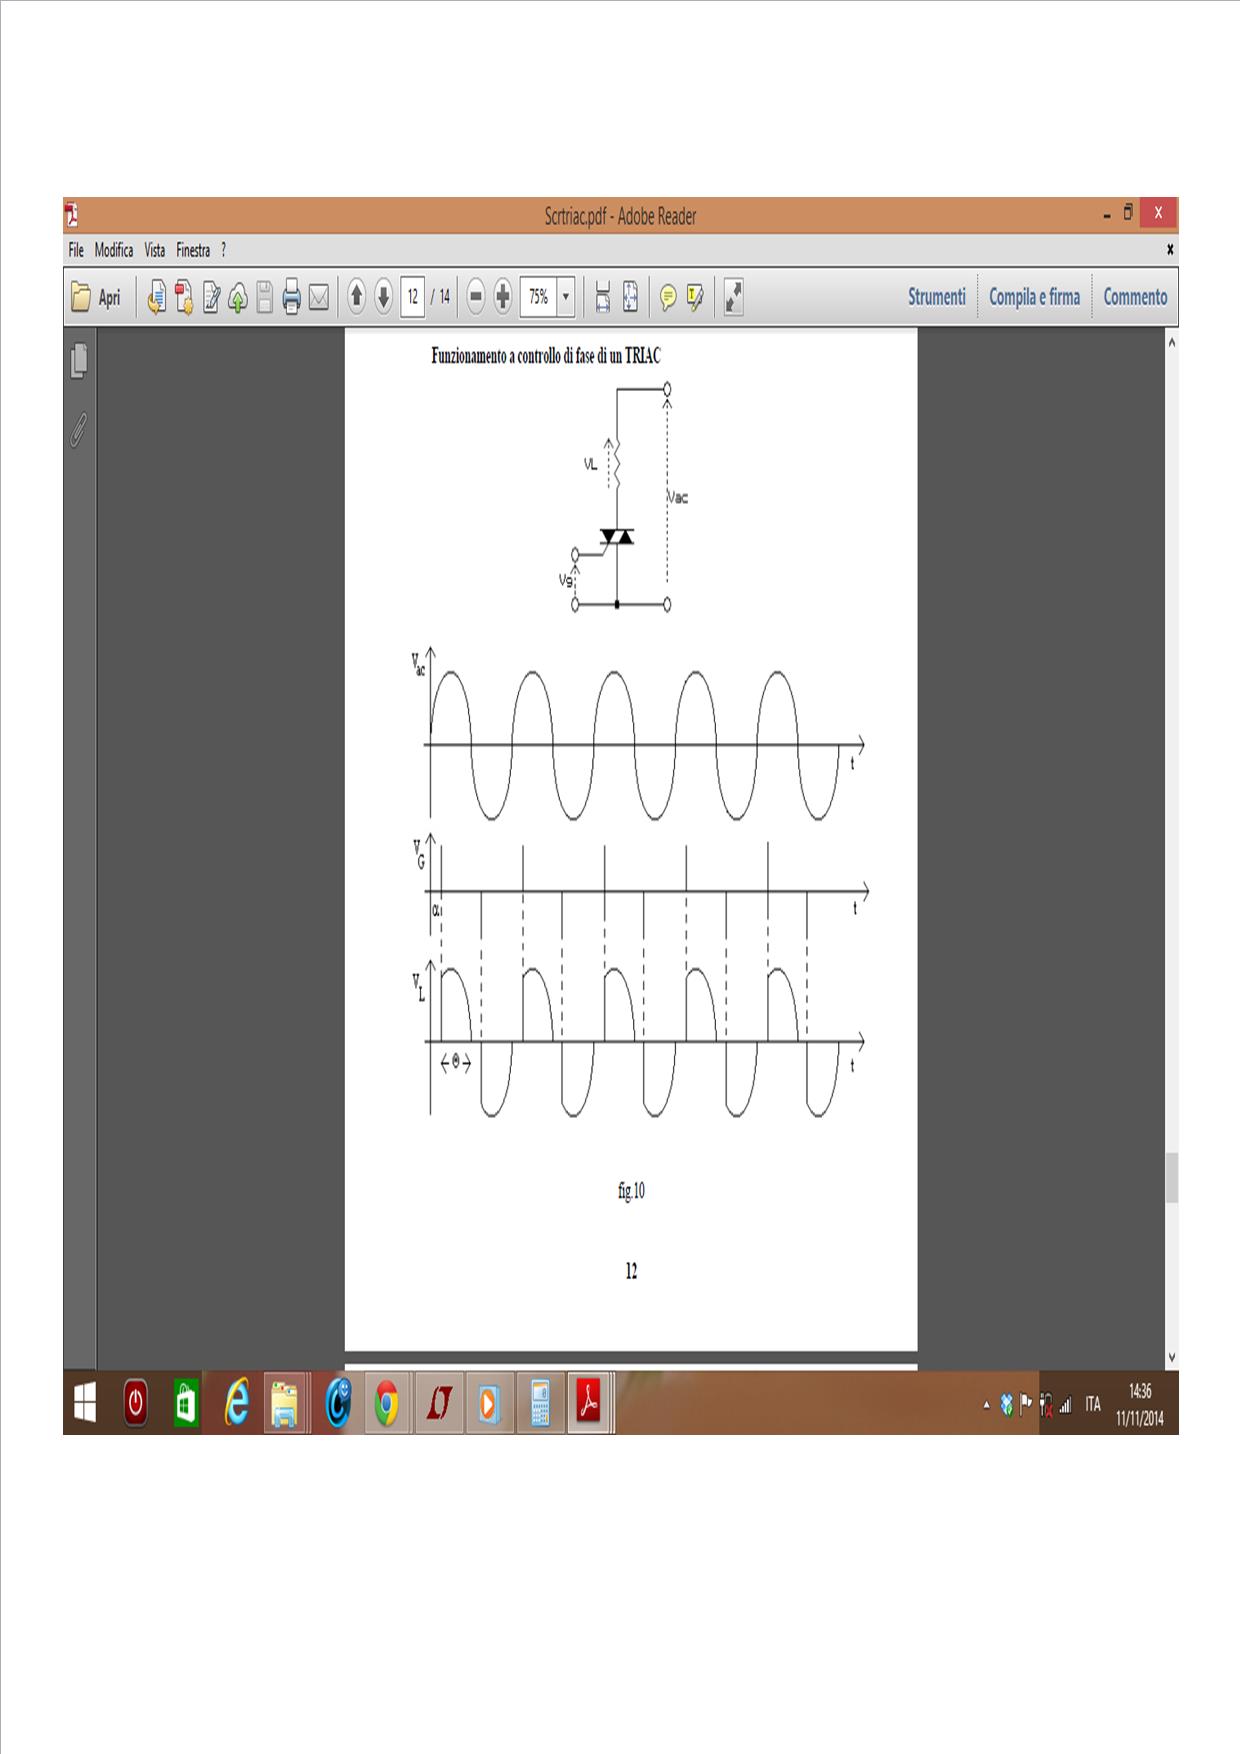Open the Strumenti pane
The image size is (1240, 1754).
click(936, 297)
